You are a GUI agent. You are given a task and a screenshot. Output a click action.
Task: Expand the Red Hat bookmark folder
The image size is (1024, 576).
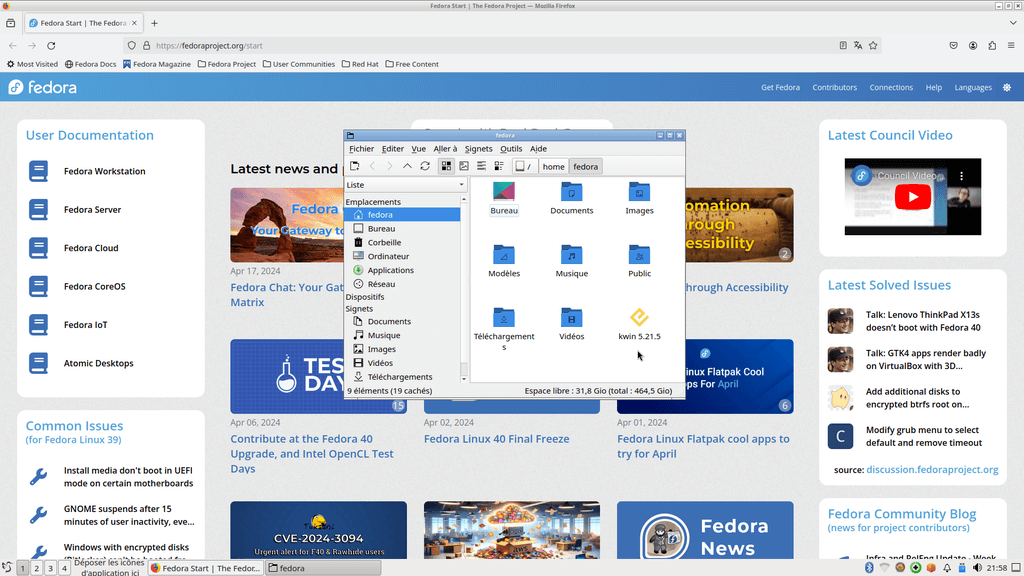tap(360, 64)
